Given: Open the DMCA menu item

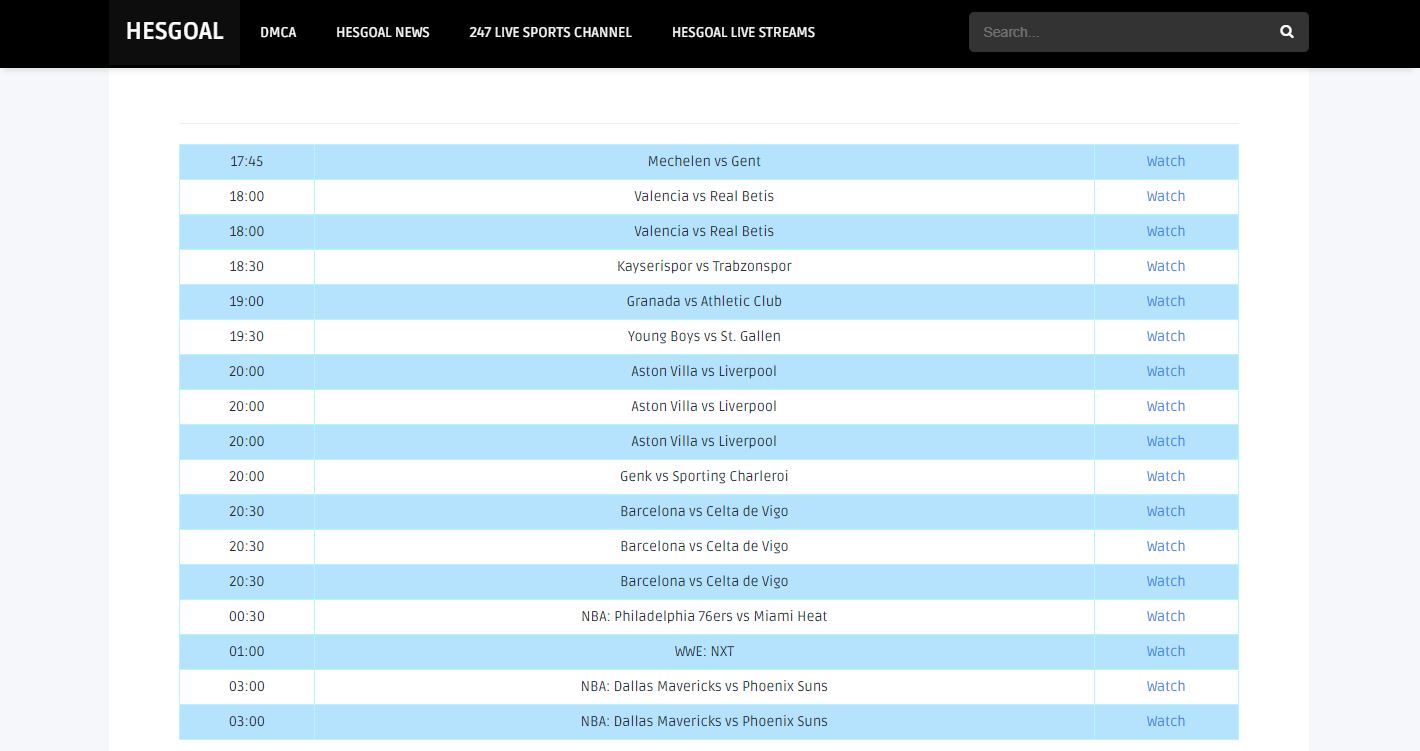Looking at the screenshot, I should point(278,32).
